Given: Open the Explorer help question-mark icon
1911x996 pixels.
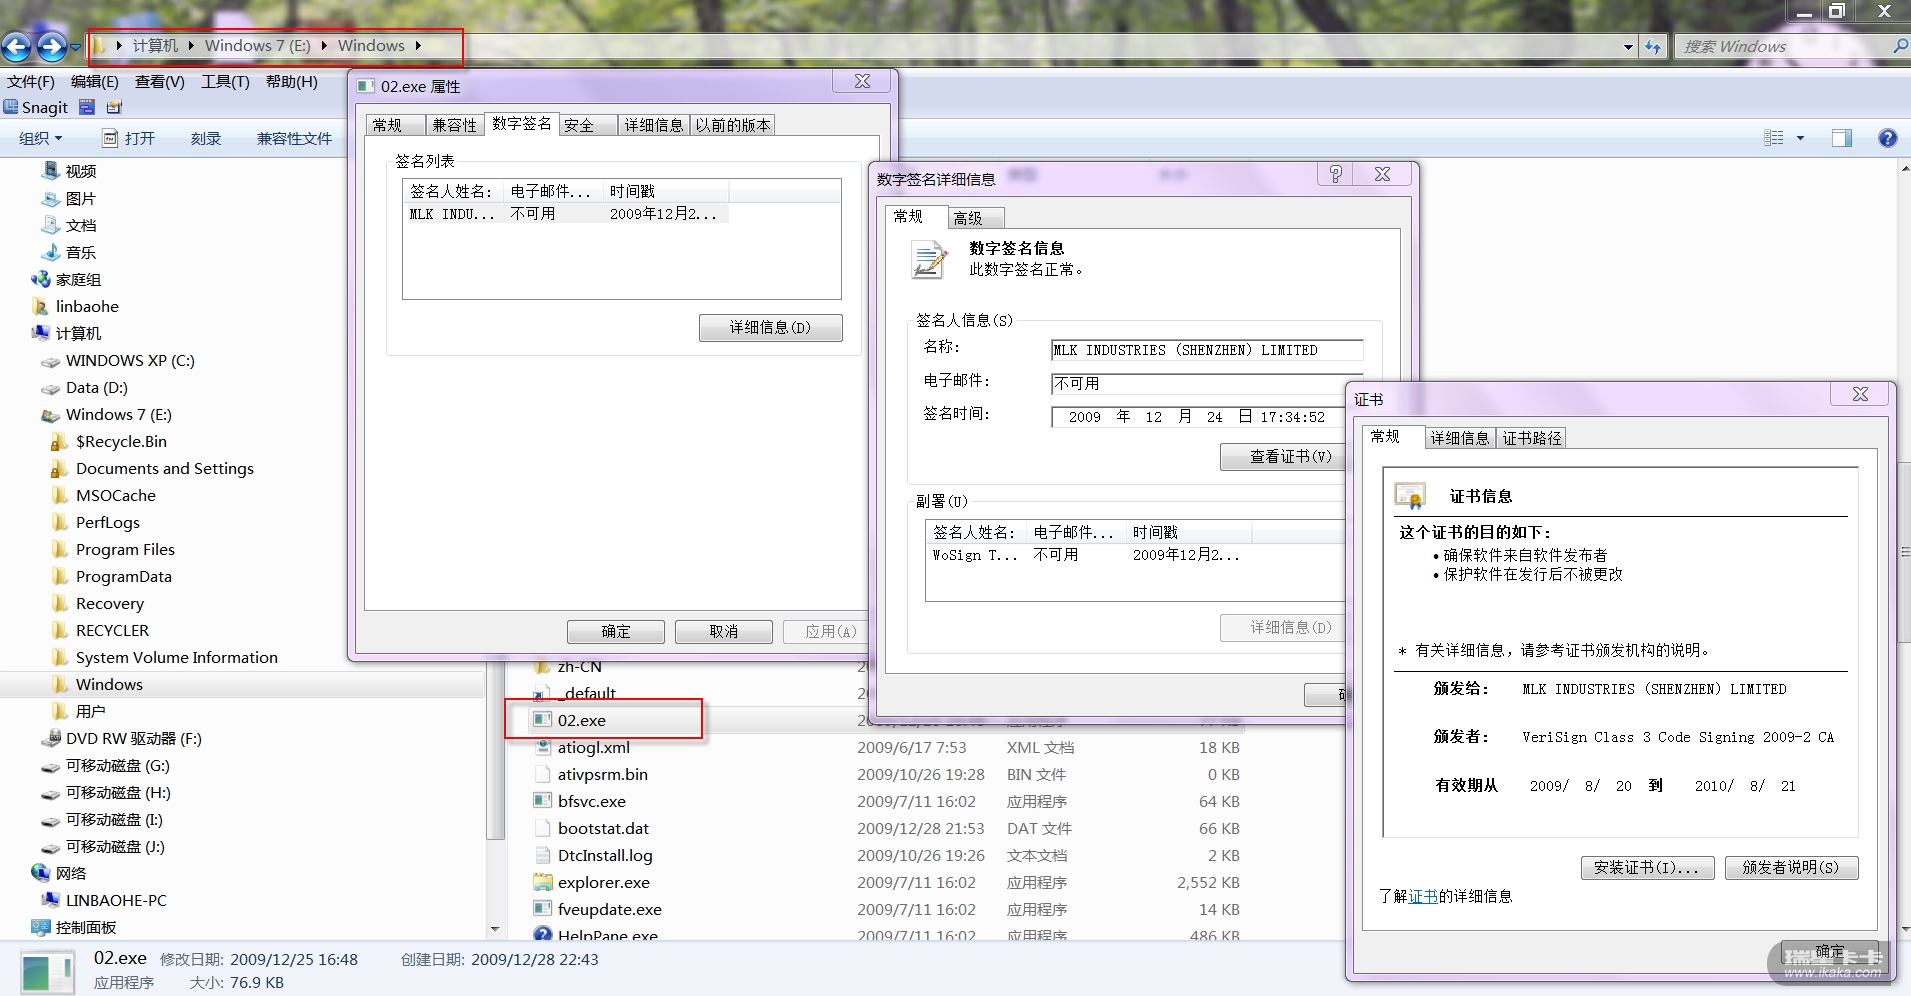Looking at the screenshot, I should (1887, 138).
